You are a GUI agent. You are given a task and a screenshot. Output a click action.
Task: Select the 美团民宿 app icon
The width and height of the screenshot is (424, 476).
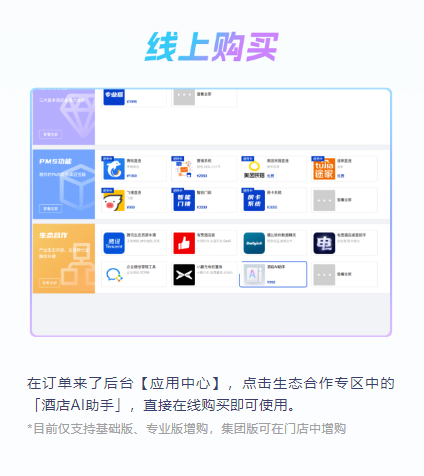[x=254, y=169]
